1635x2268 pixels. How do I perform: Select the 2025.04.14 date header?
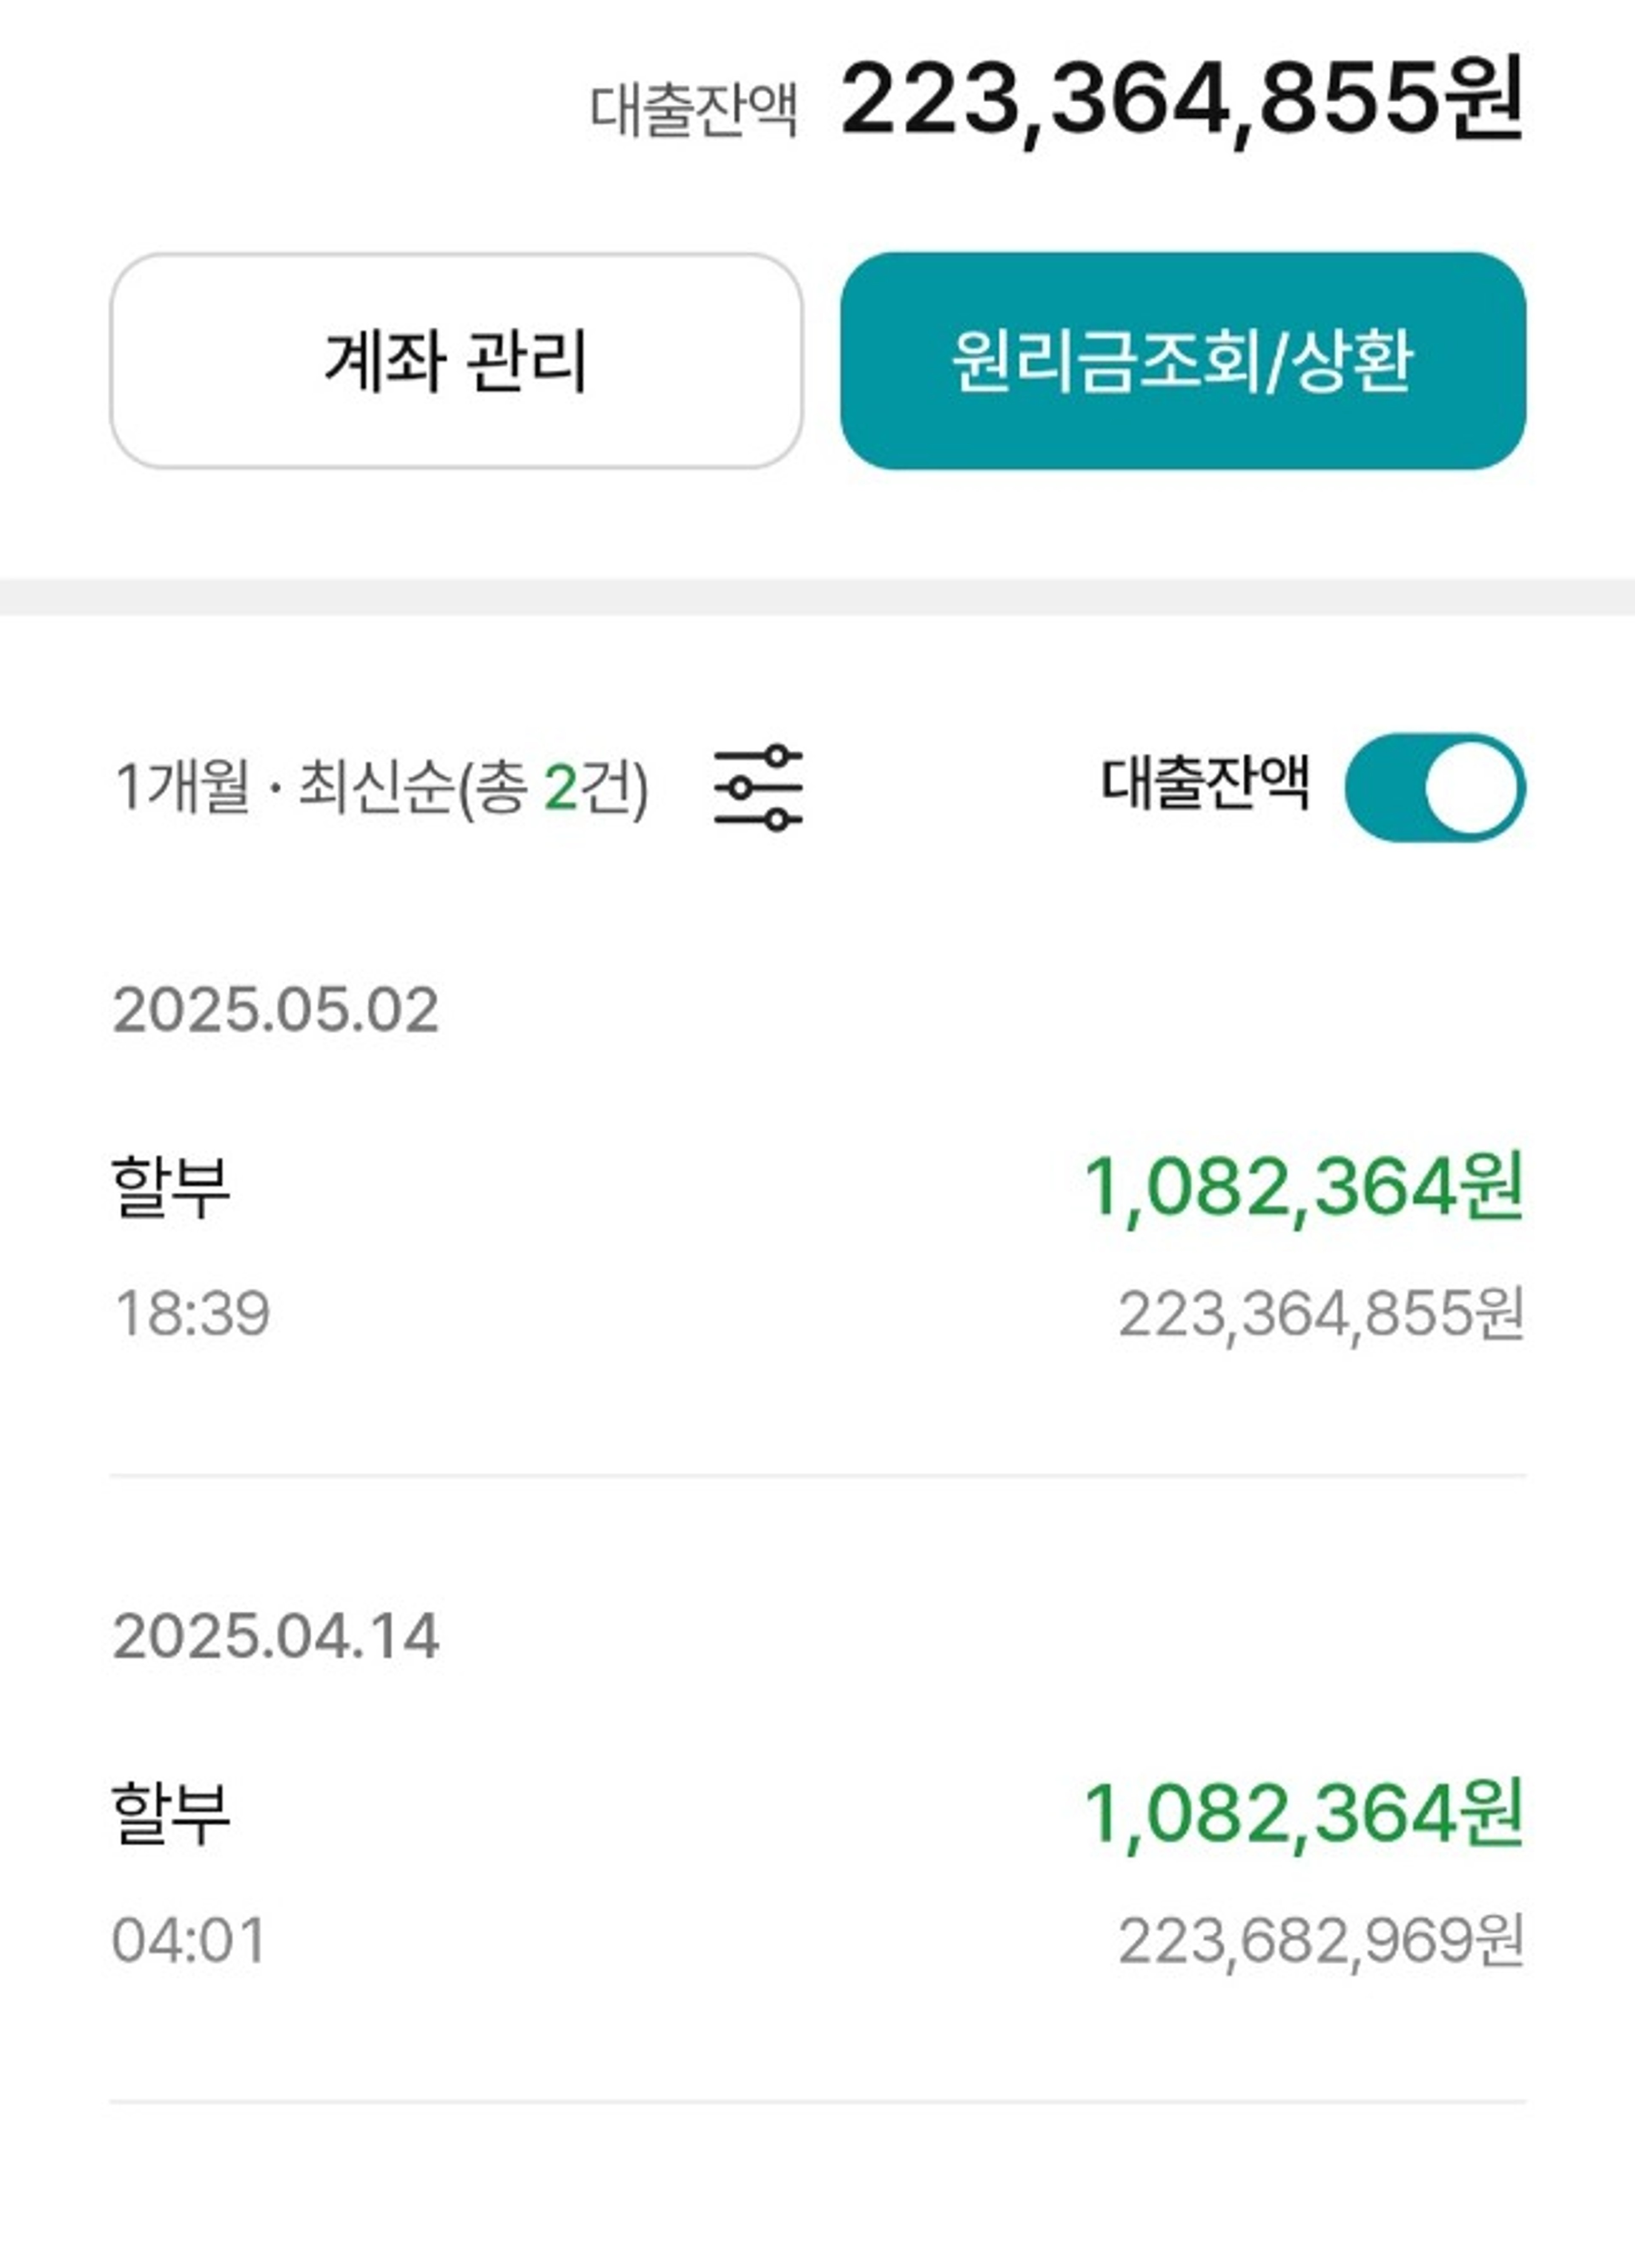coord(276,1637)
